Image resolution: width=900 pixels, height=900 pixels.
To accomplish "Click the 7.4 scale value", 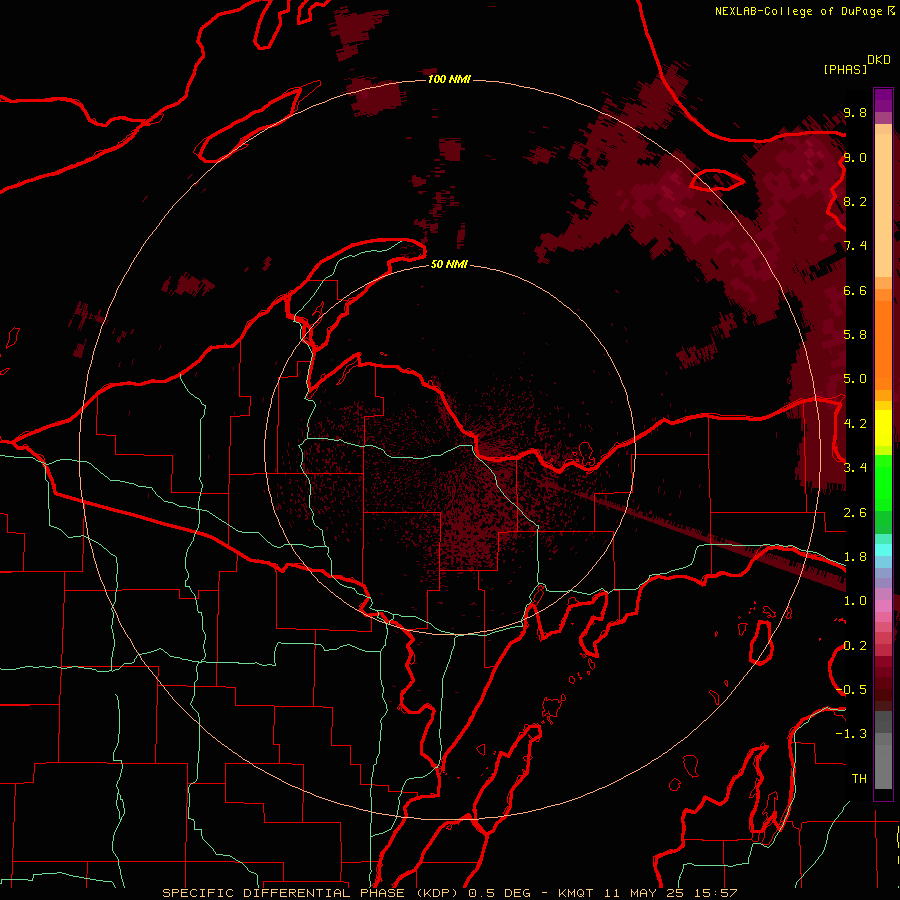I will click(x=855, y=246).
